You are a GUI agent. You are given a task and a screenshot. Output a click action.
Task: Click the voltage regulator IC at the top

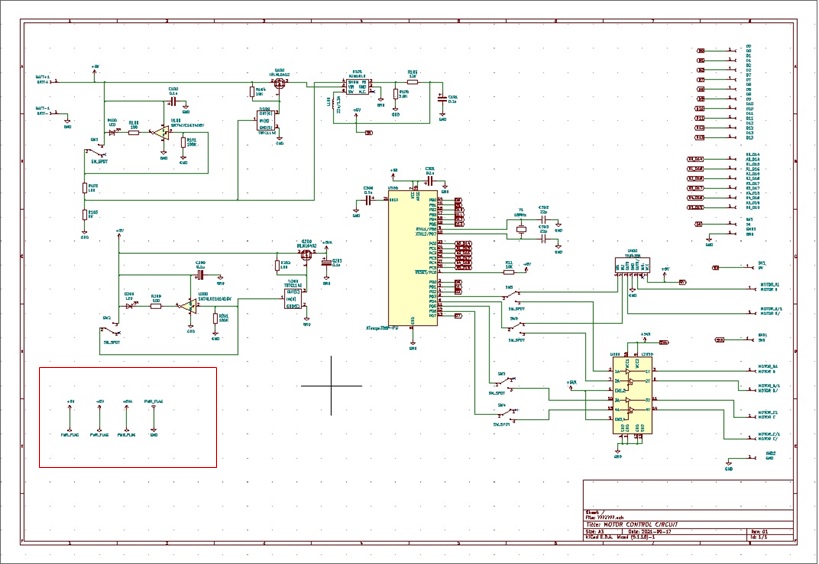357,86
